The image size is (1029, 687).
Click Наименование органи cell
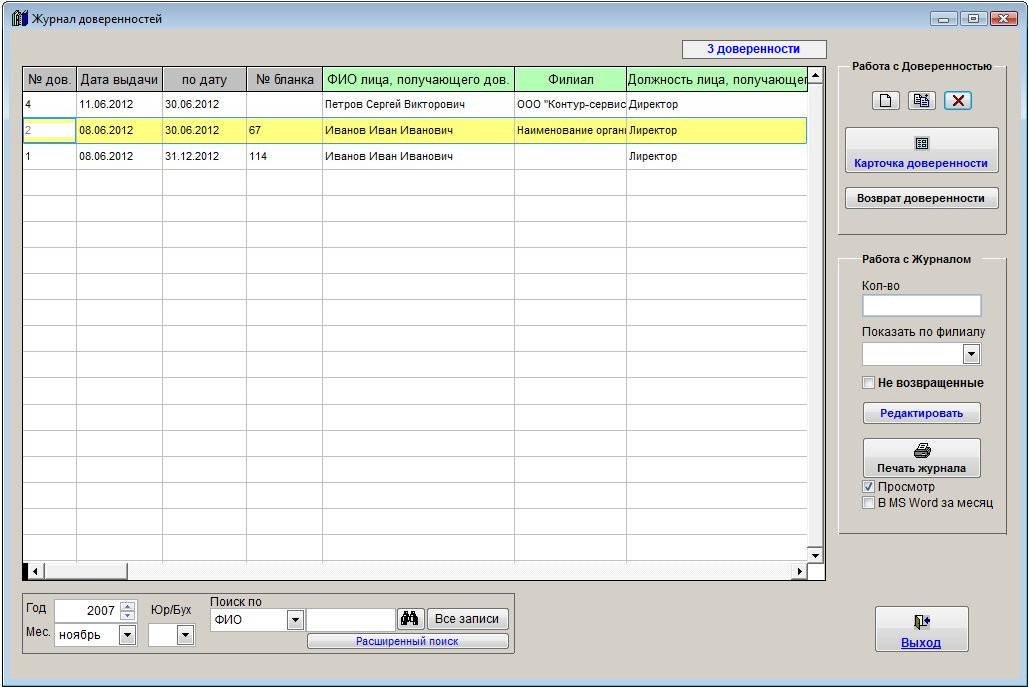click(570, 130)
